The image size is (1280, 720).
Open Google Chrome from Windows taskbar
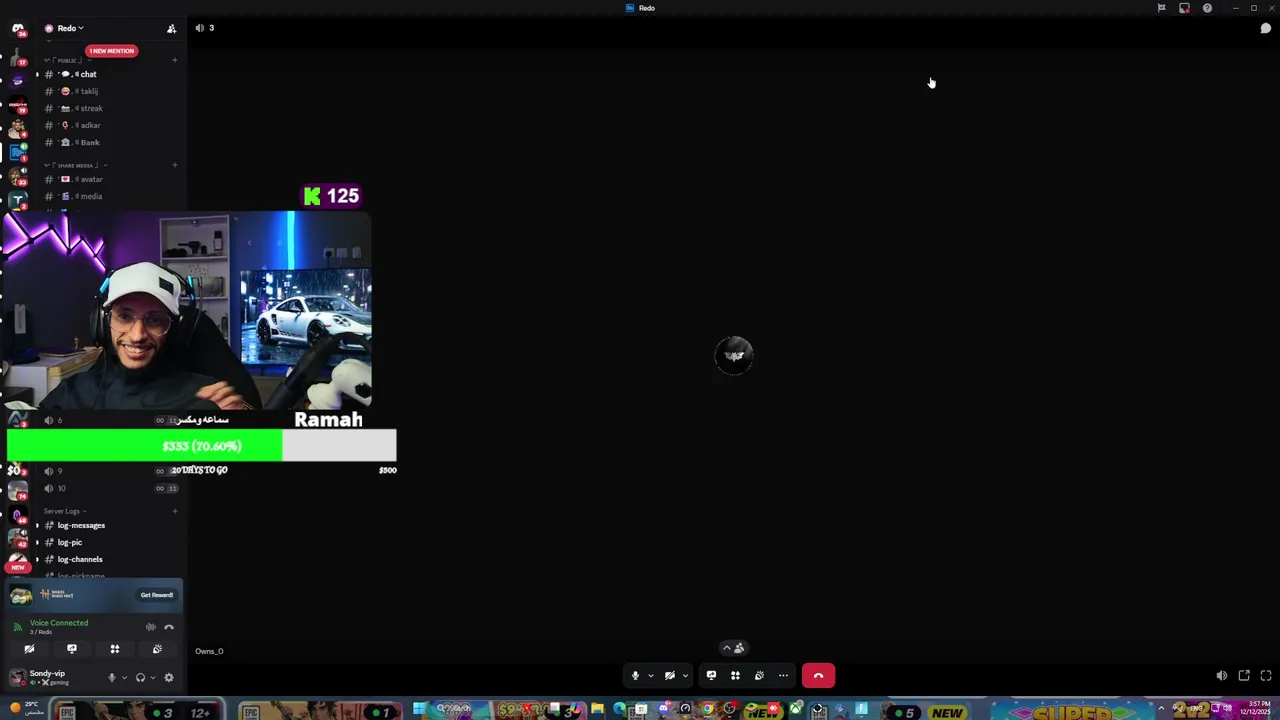click(x=708, y=710)
